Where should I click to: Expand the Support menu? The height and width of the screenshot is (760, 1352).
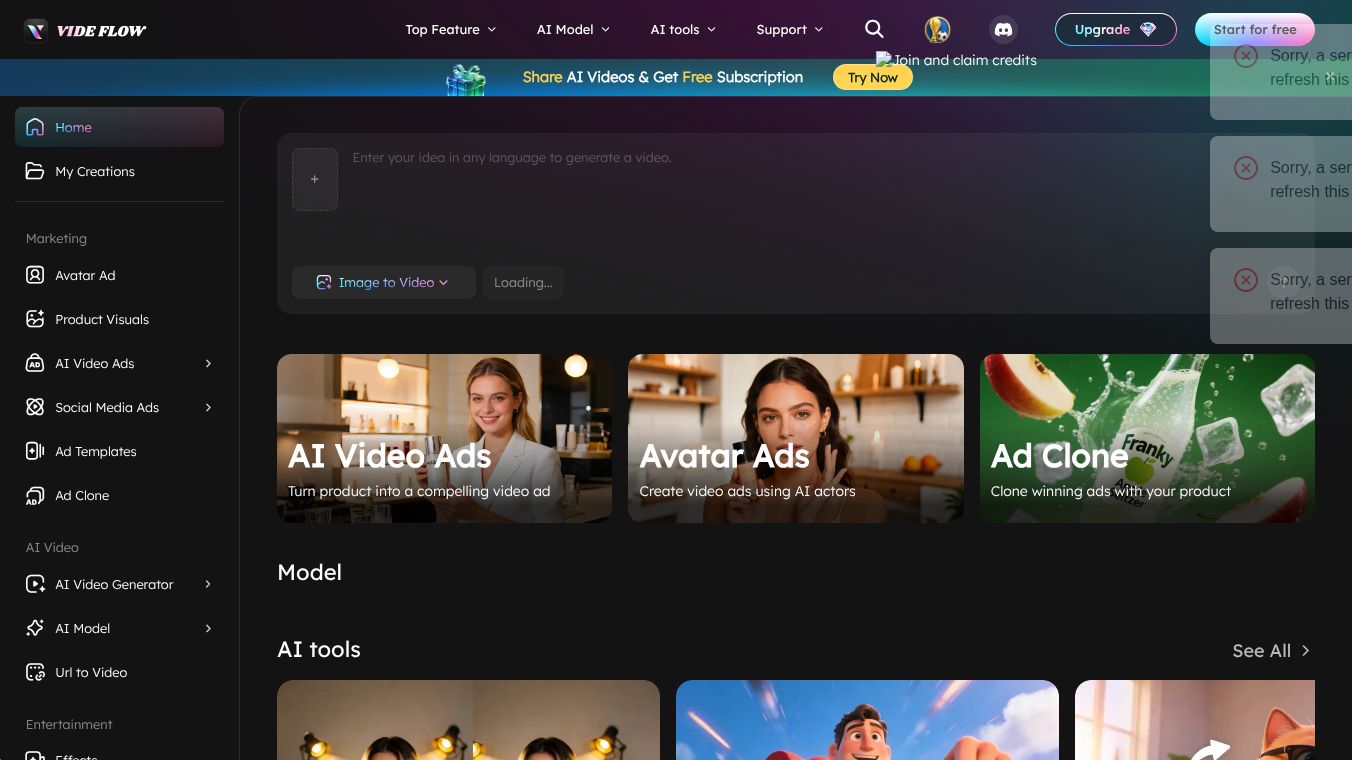click(x=790, y=29)
